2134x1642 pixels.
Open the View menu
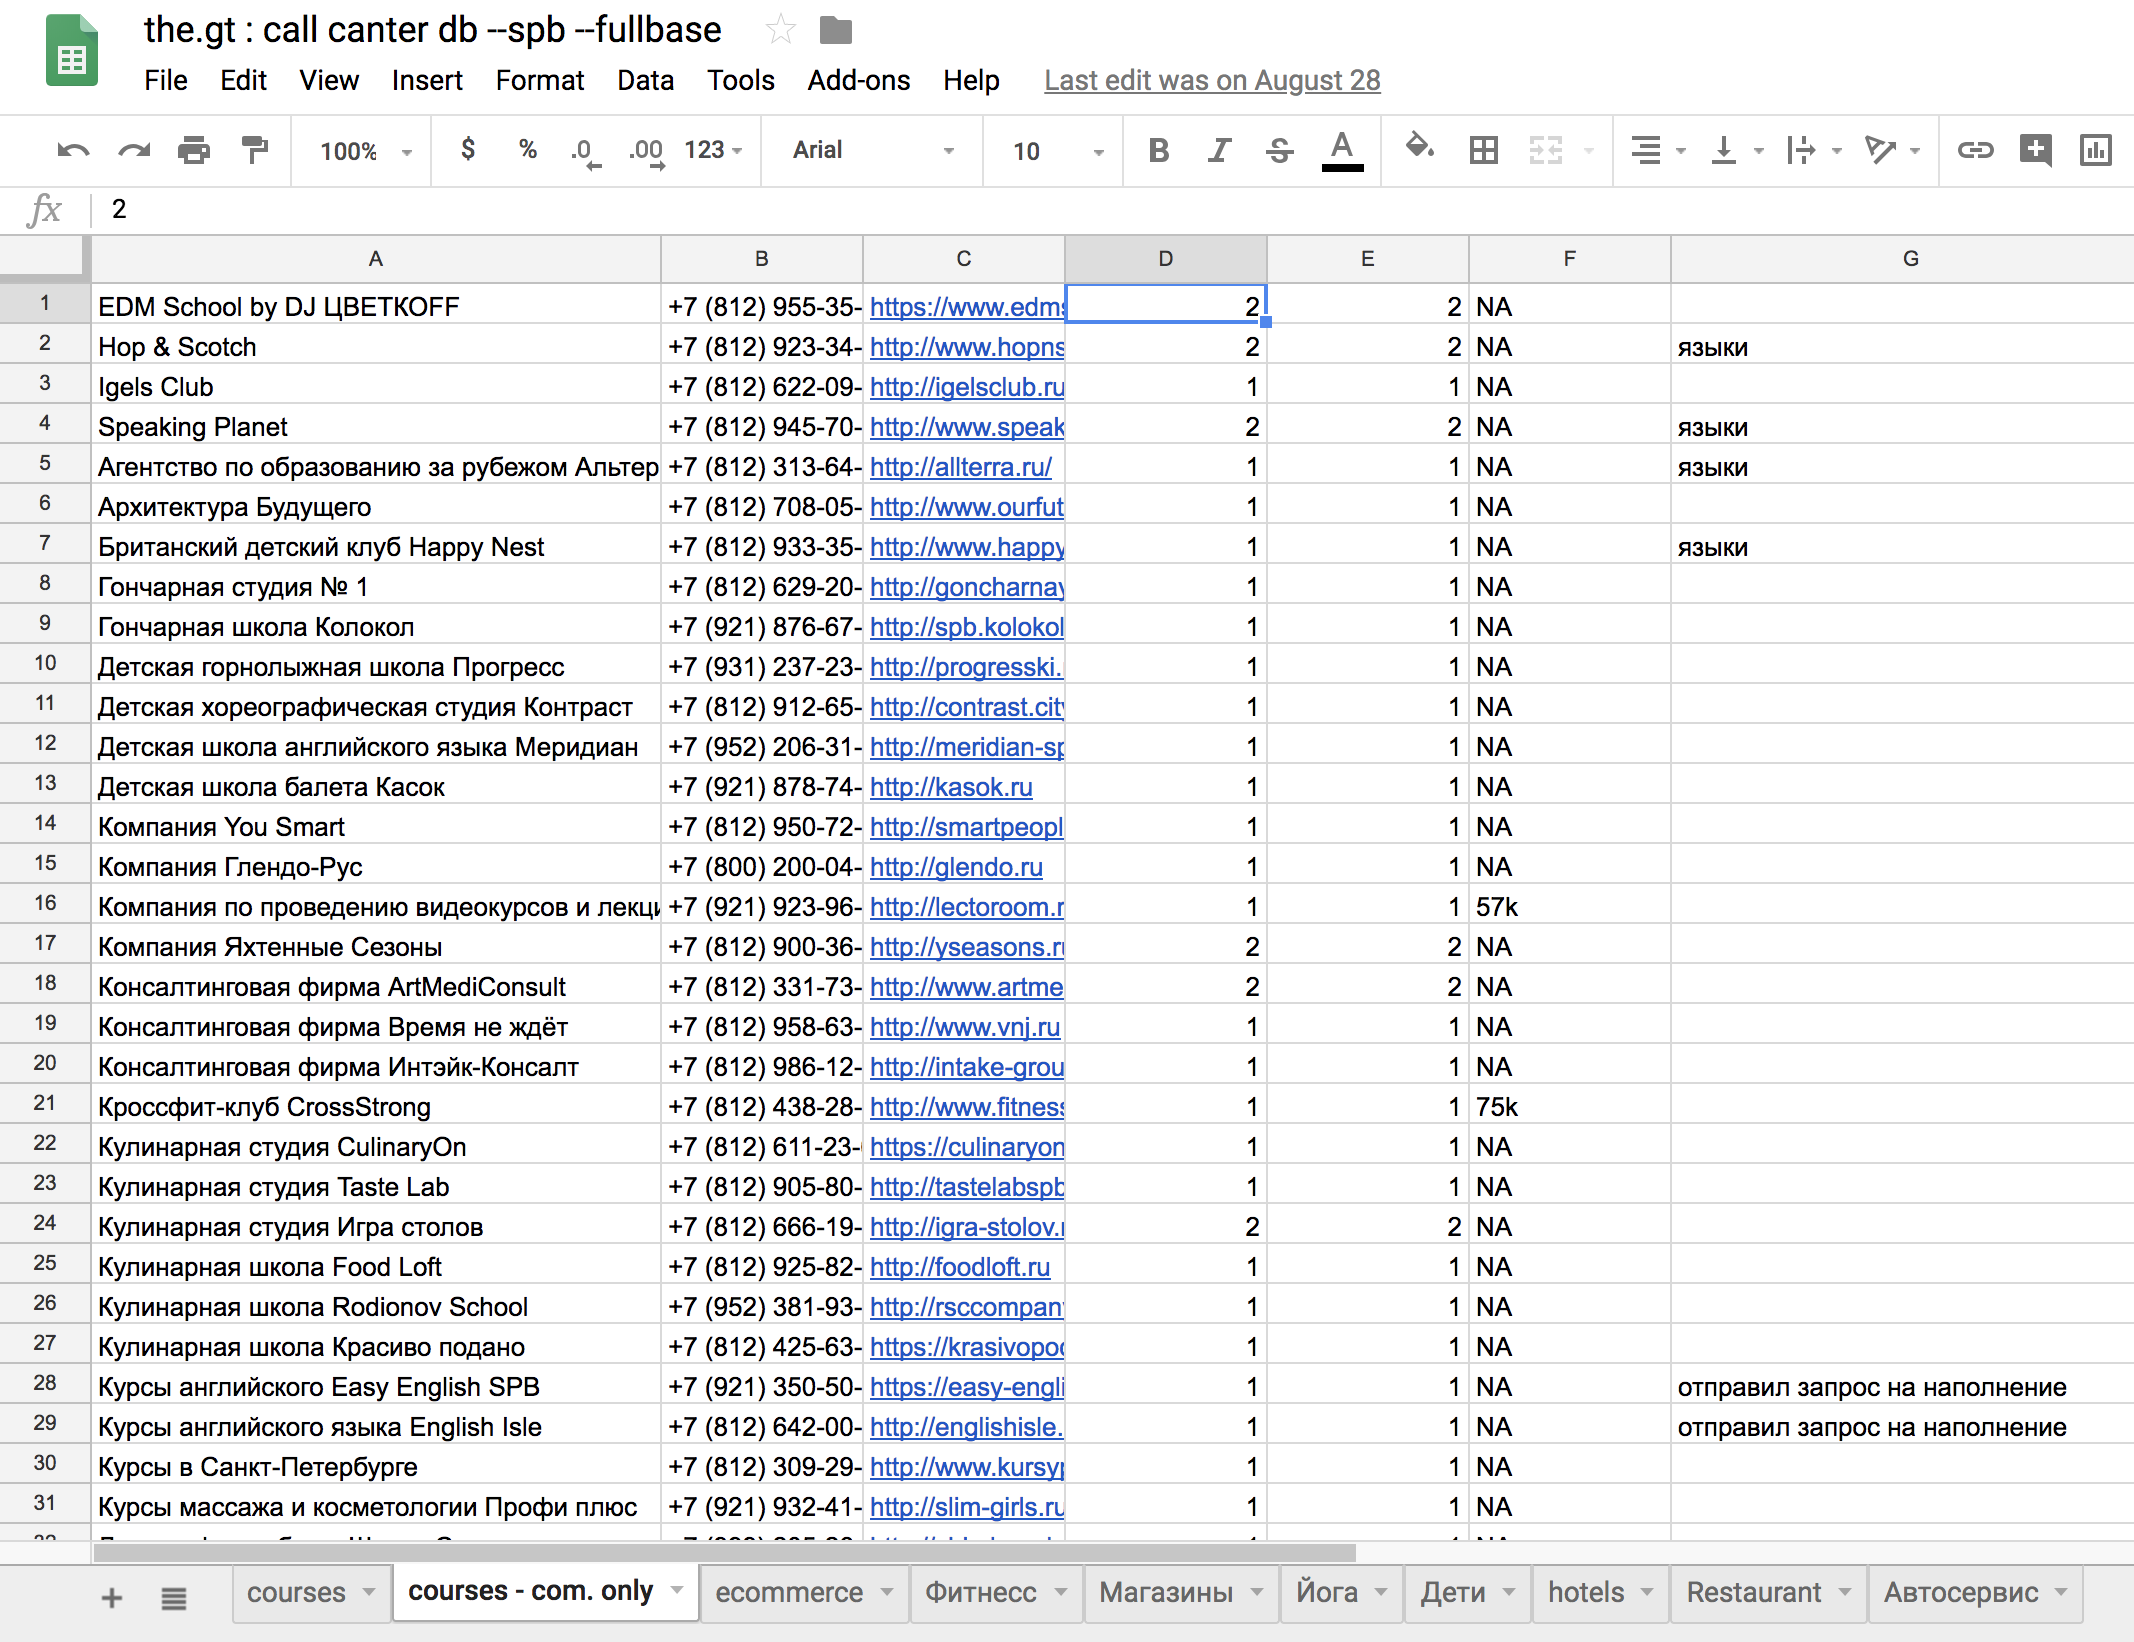(x=329, y=80)
